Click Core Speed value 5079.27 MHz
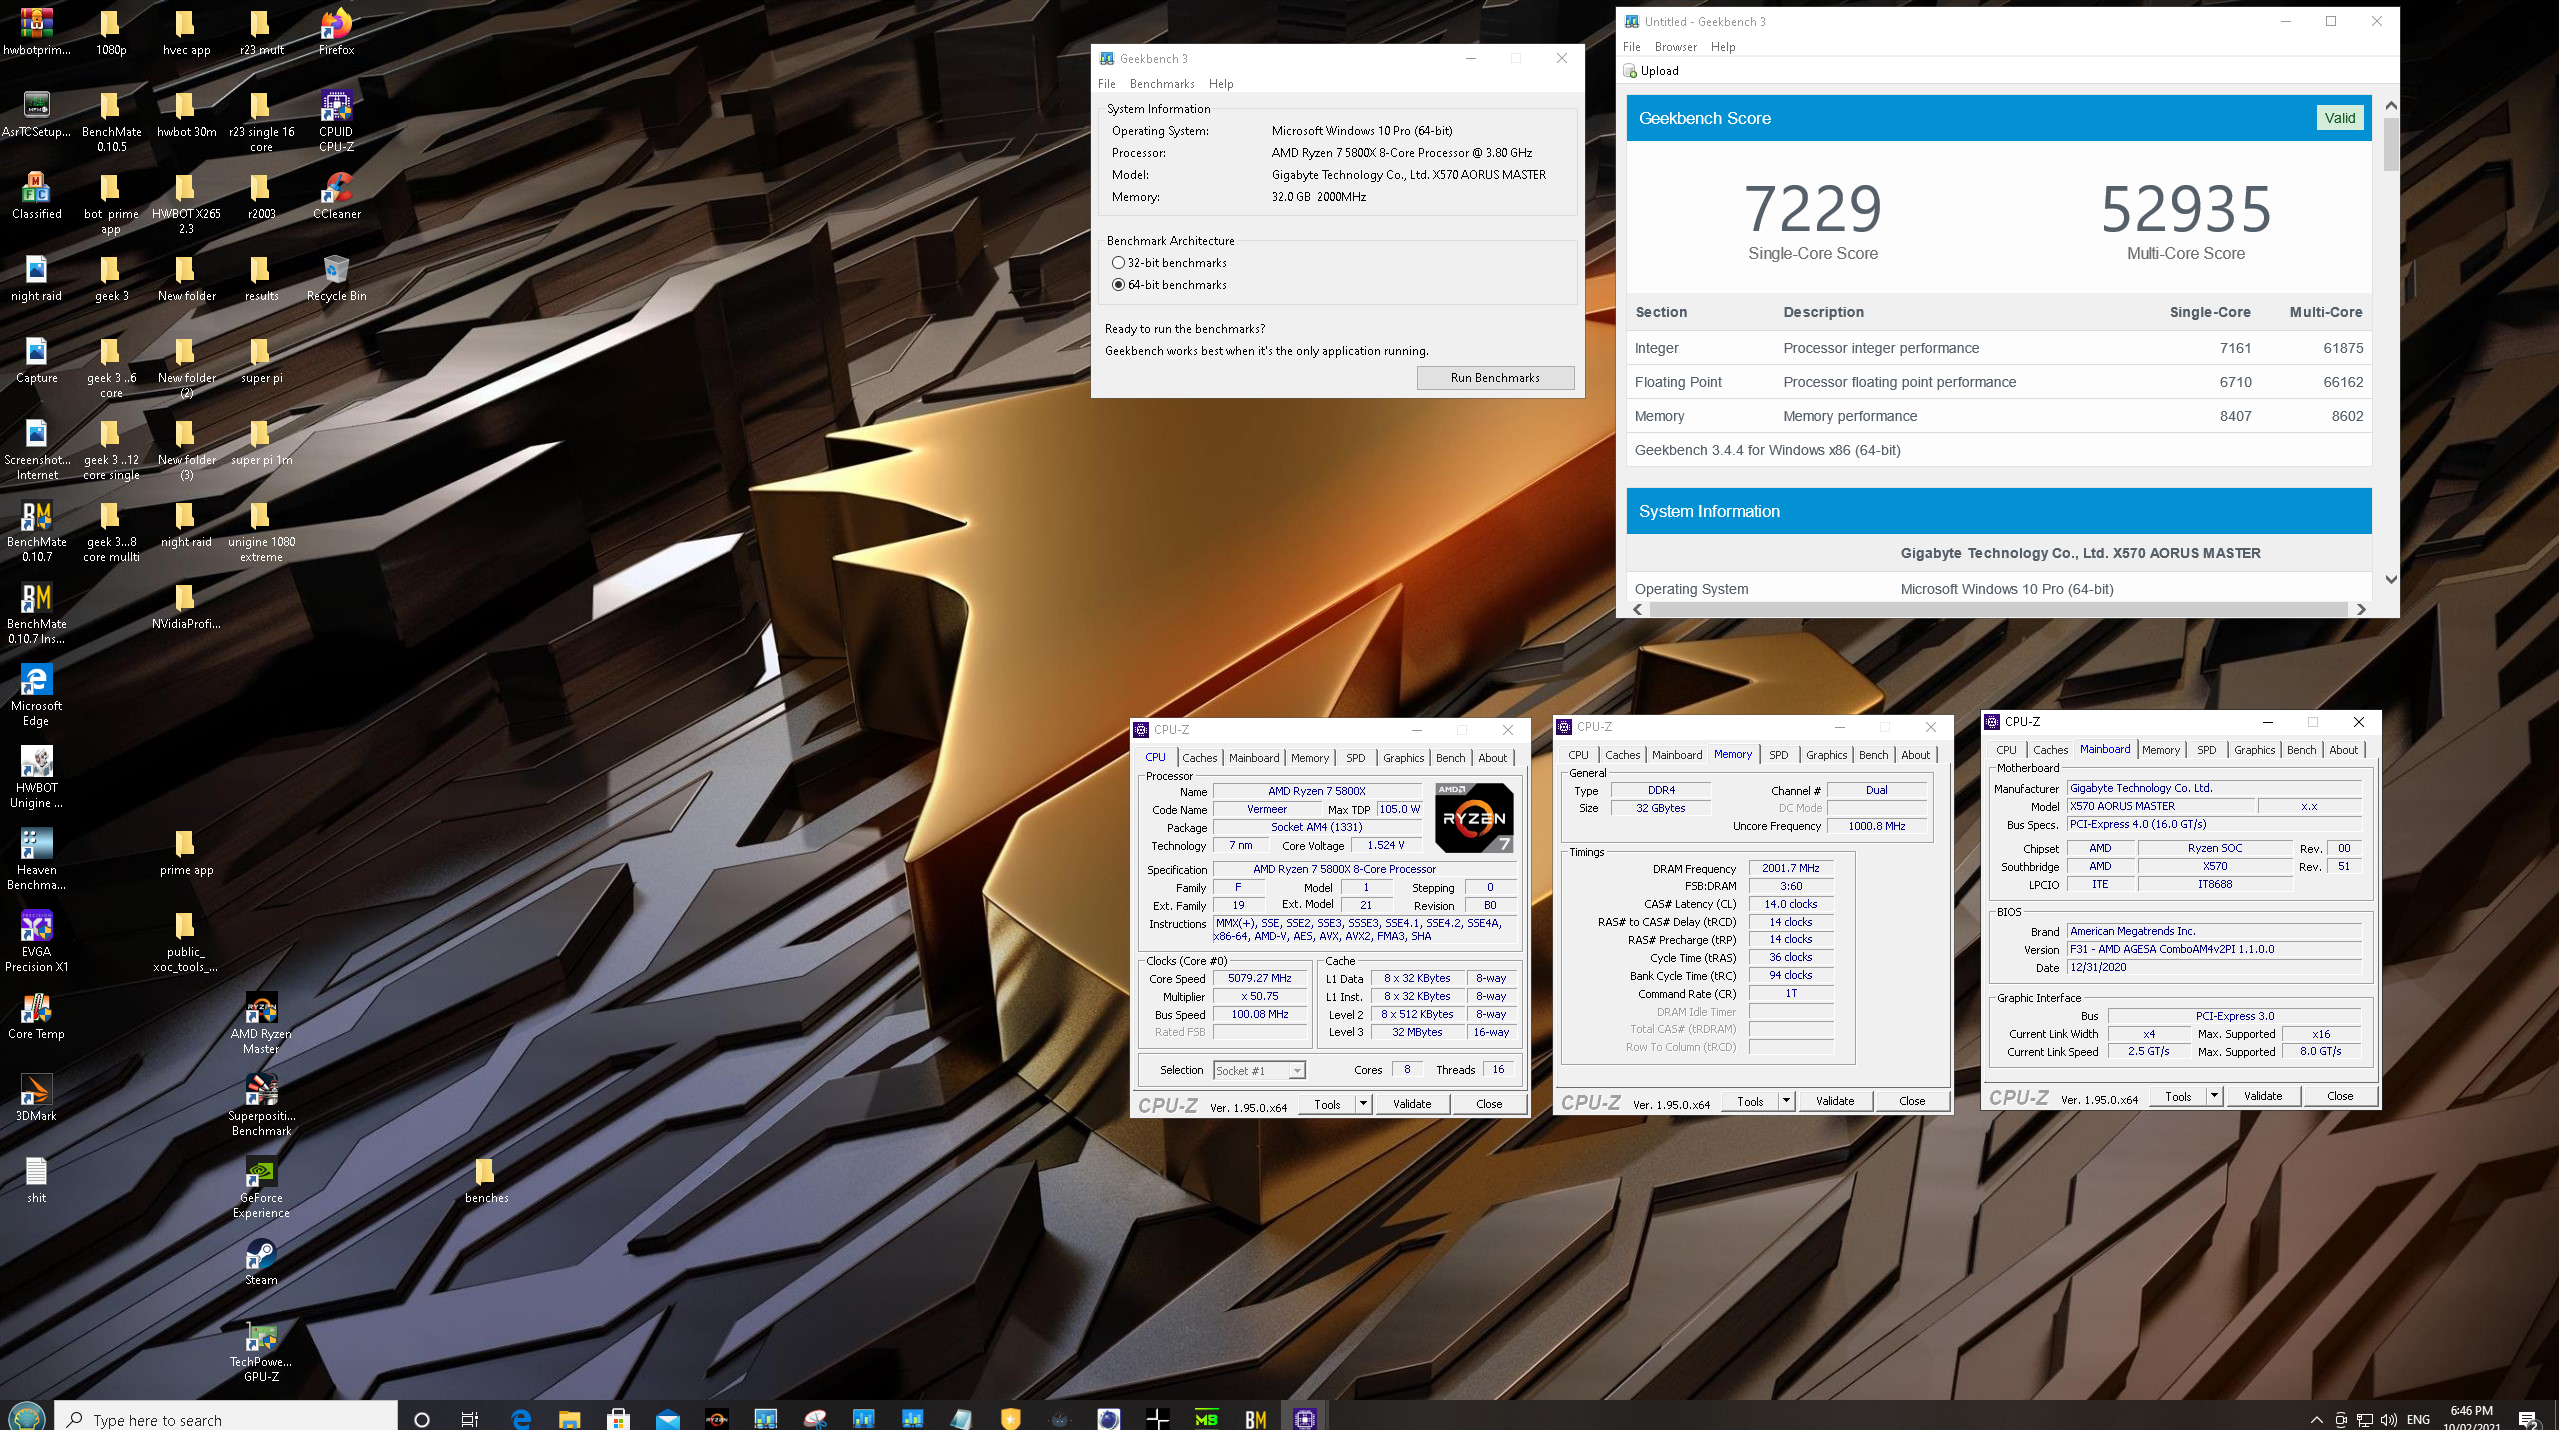The height and width of the screenshot is (1430, 2559). (x=1259, y=979)
